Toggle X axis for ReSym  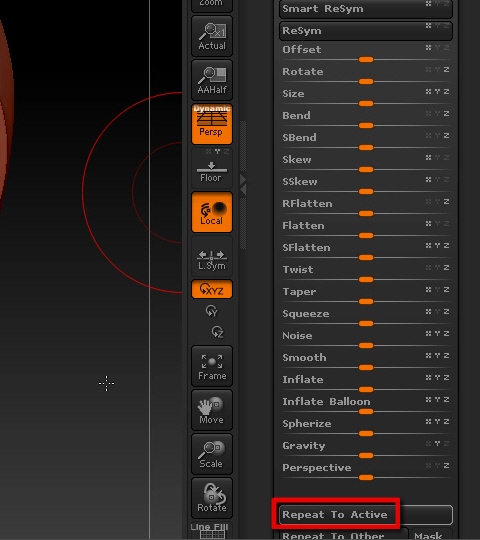coord(428,25)
